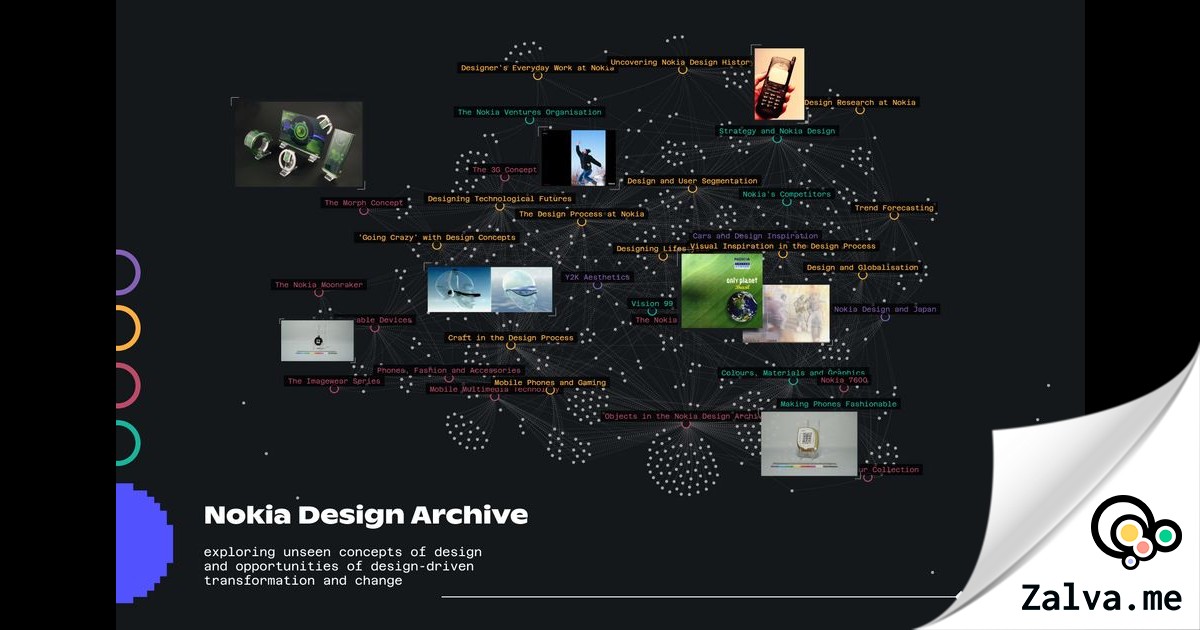Select 'Colours, Materials and Graphics' label
1200x630 pixels.
[793, 373]
